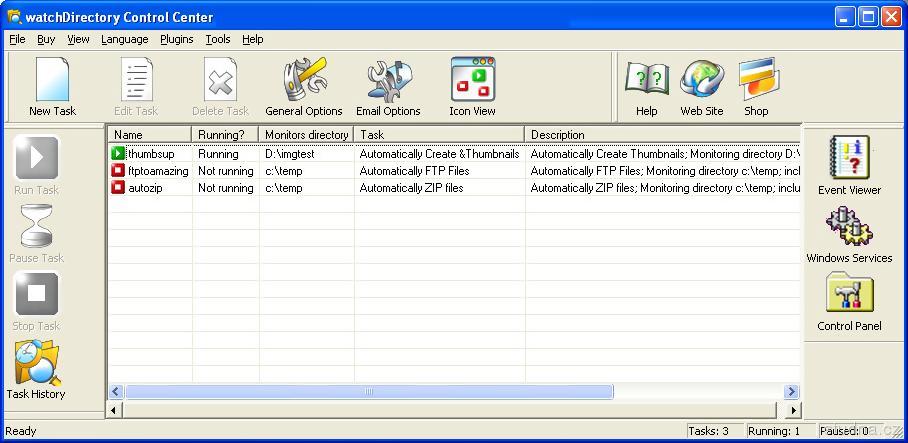Click the Shop icon
Viewport: 908px width, 443px height.
756,86
